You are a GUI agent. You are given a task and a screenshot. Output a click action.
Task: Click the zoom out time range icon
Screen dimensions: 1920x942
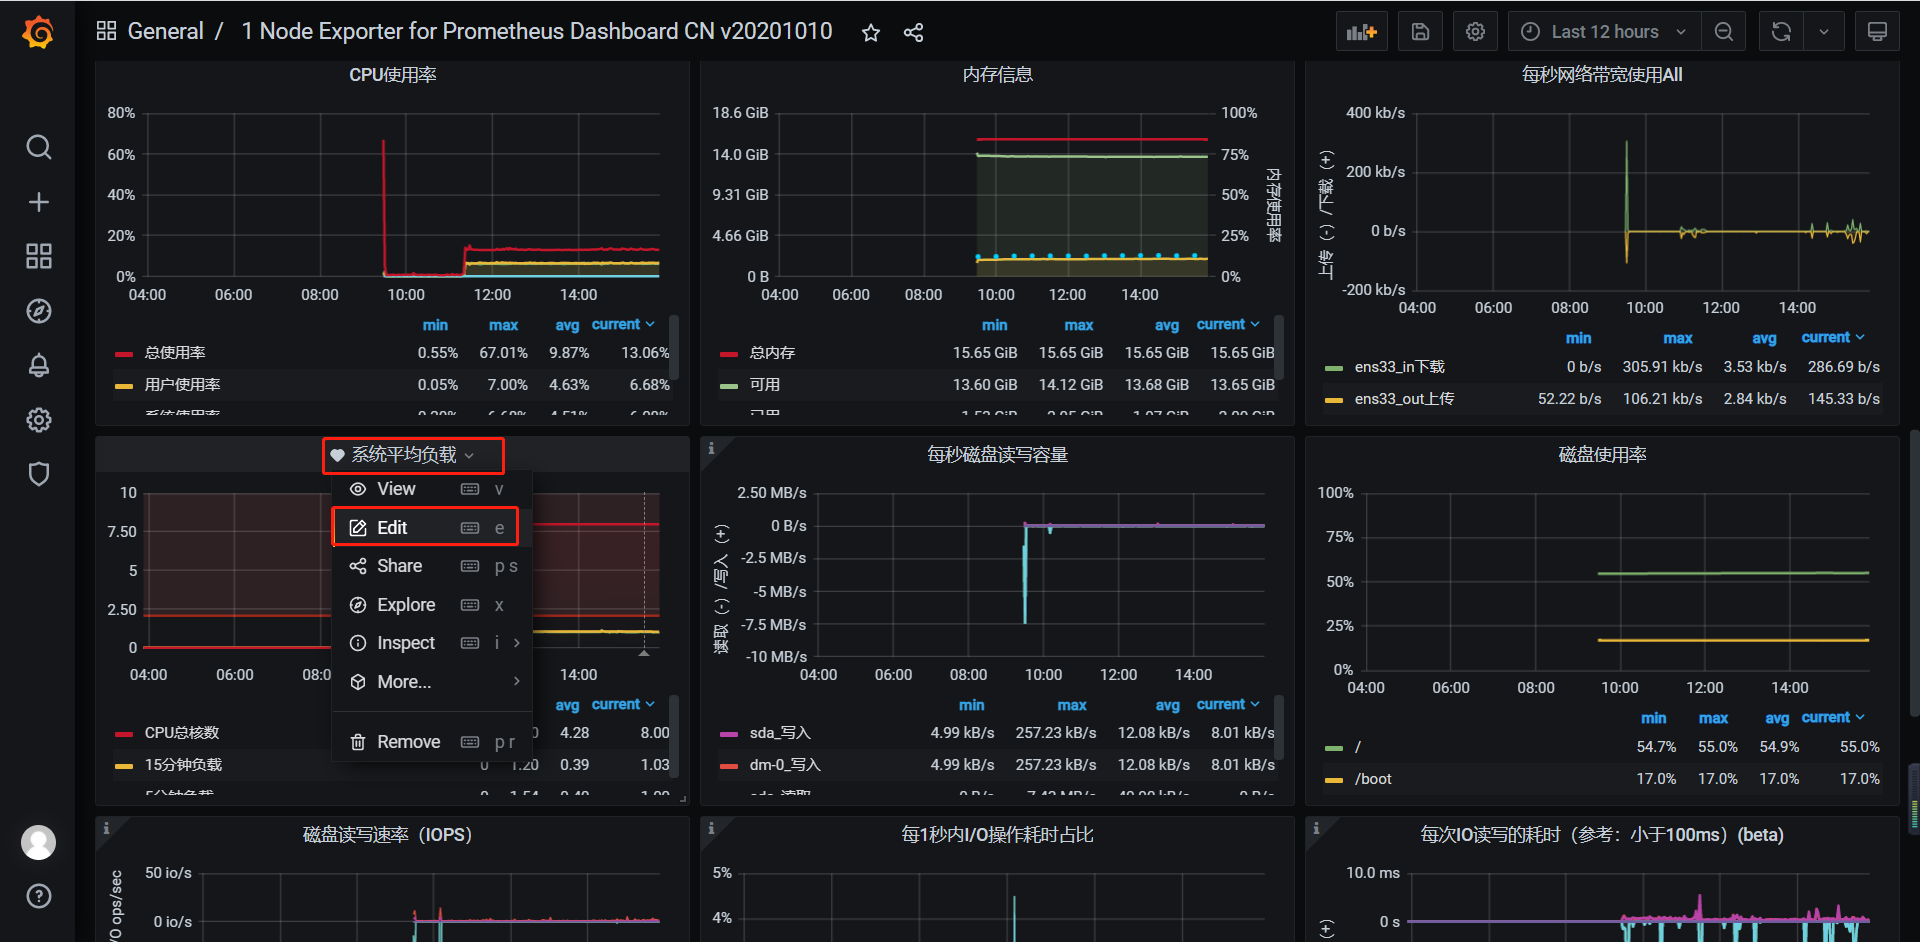[1723, 32]
